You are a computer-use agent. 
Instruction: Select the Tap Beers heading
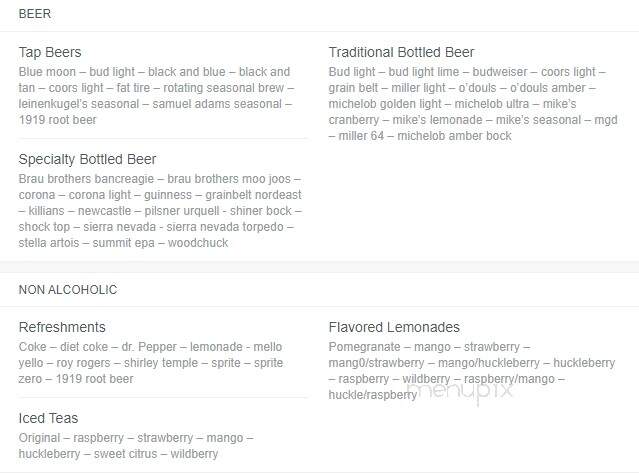click(50, 52)
